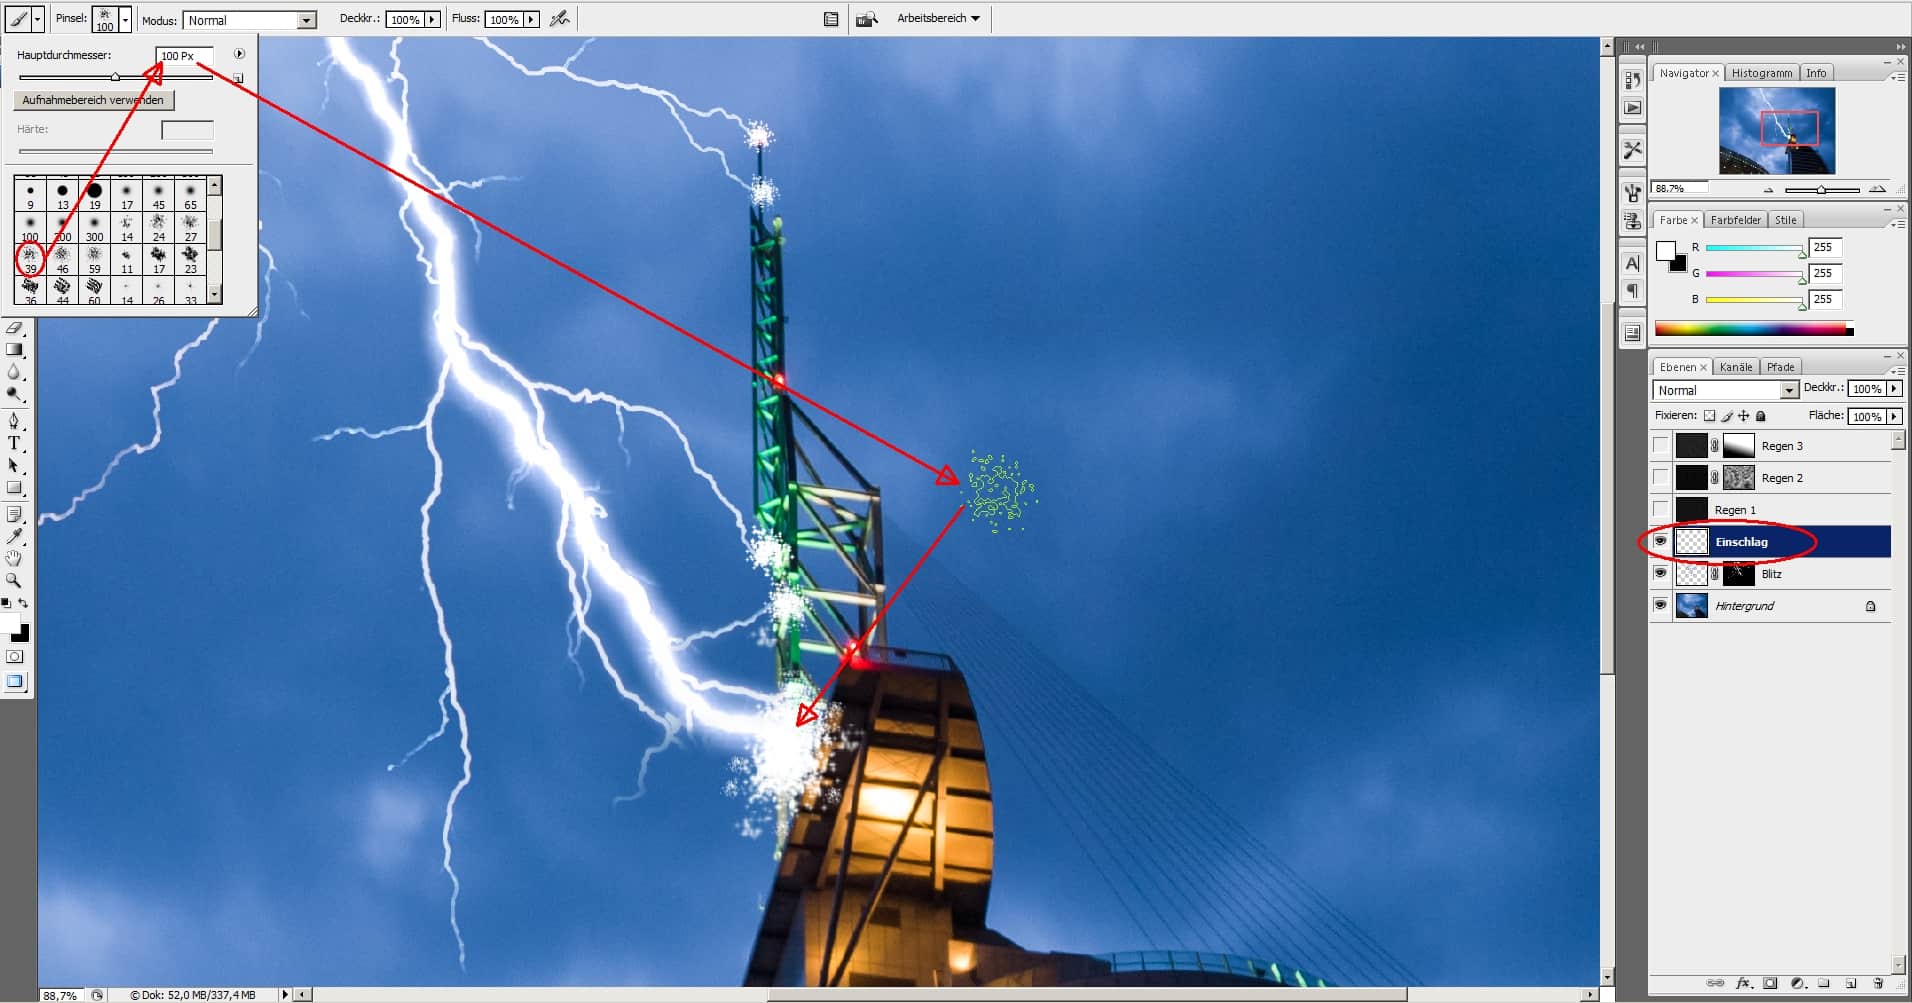1912x1003 pixels.
Task: Pick the Hand tool
Action: pyautogui.click(x=14, y=558)
